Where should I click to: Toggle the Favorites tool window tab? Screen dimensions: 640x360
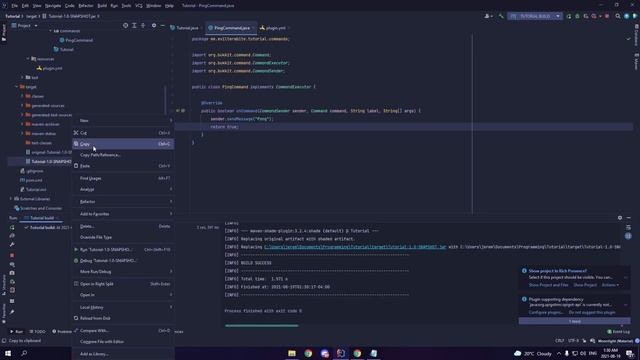click(x=4, y=313)
